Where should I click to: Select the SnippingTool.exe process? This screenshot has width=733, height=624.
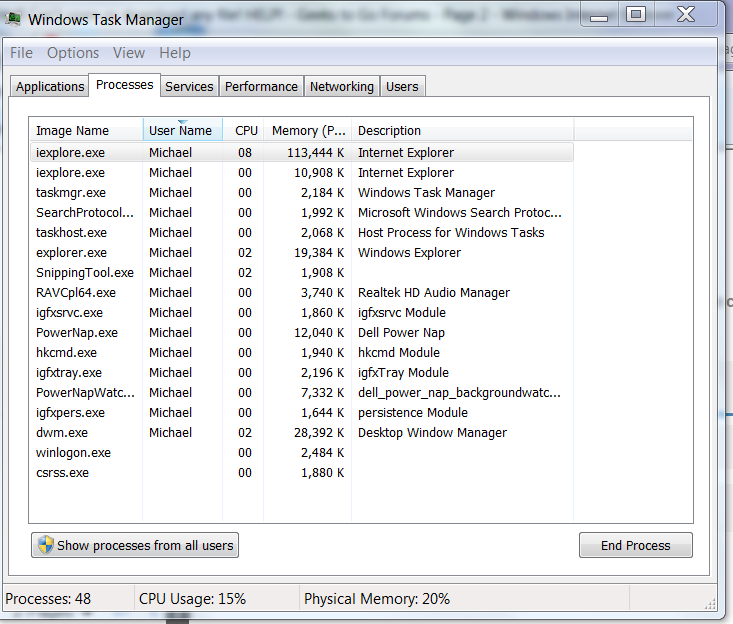point(302,273)
